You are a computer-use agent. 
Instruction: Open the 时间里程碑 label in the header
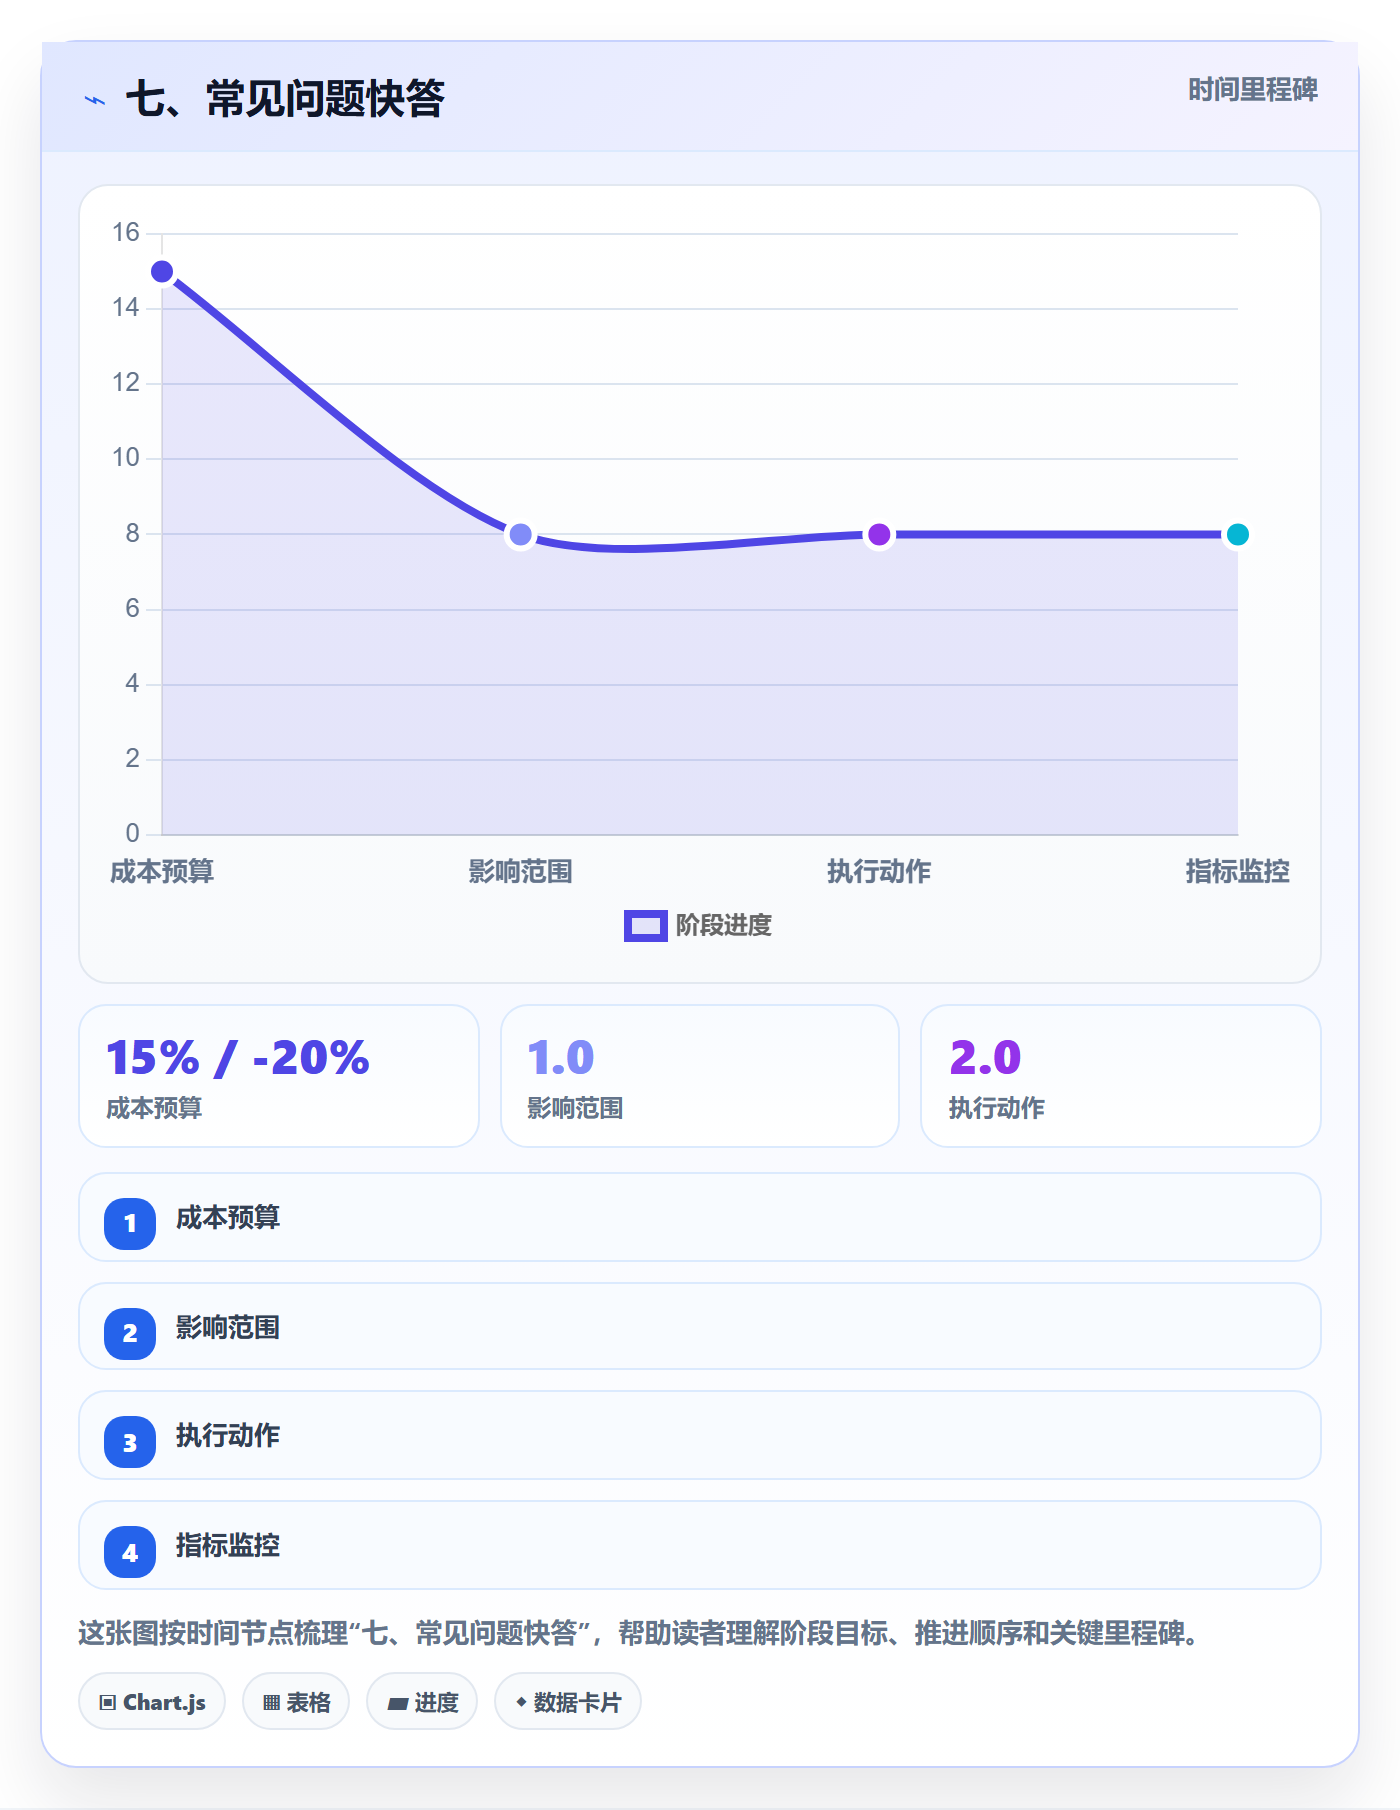pyautogui.click(x=1253, y=90)
